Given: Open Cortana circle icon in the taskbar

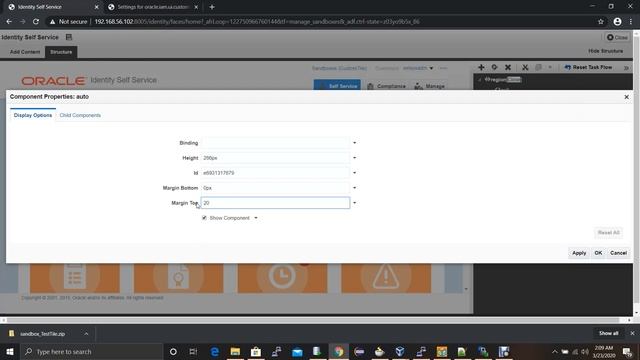Looking at the screenshot, I should 173,352.
